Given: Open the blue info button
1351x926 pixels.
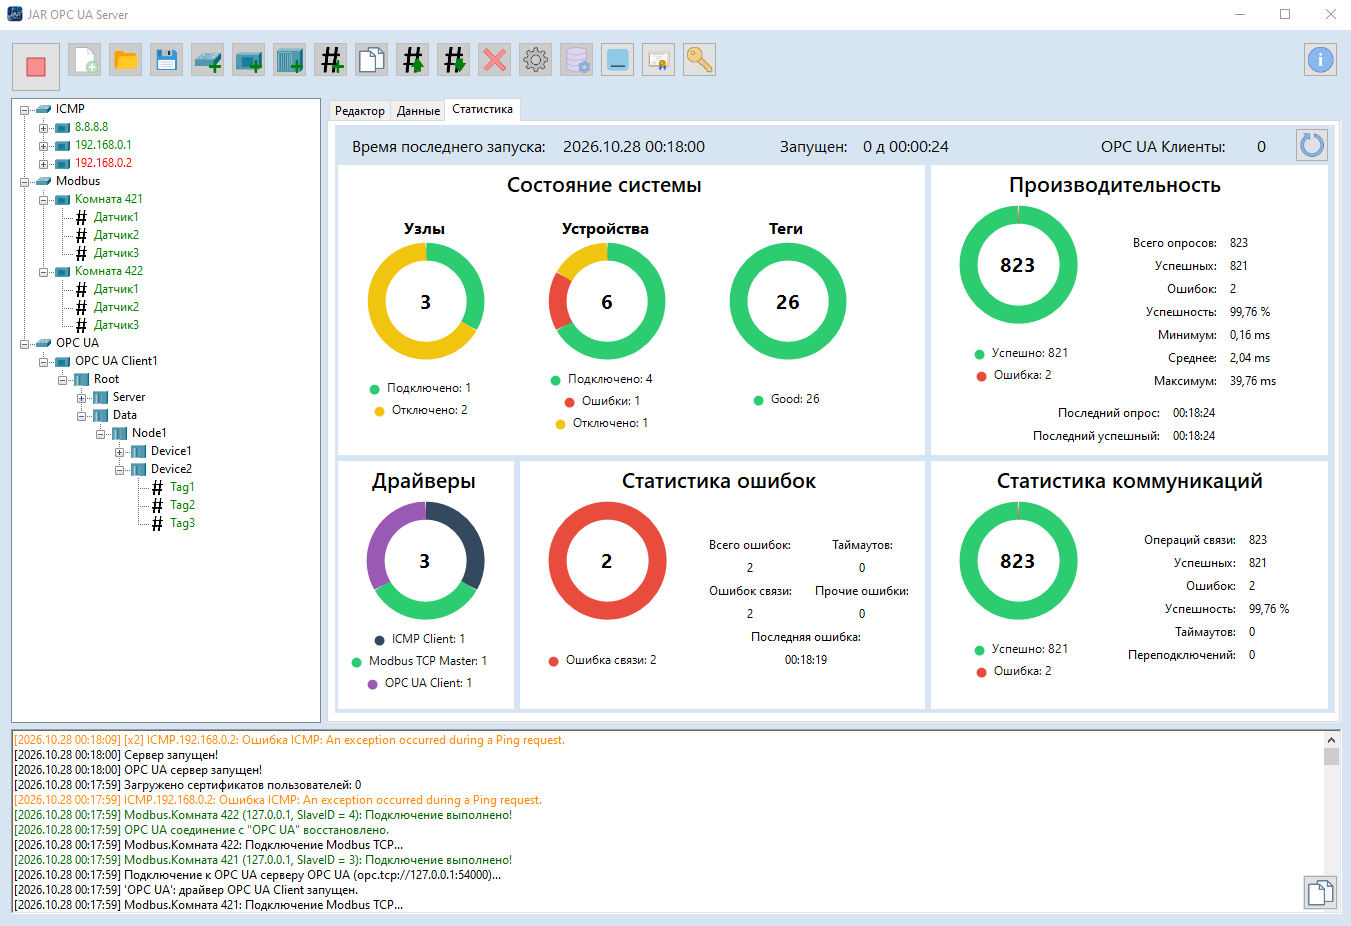Looking at the screenshot, I should (x=1320, y=60).
